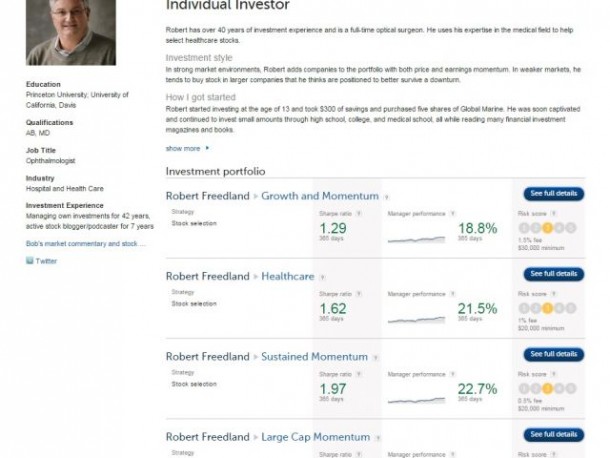610x458 pixels.
Task: Click Risk score help icon in Growth and Momentum
Action: tap(549, 213)
